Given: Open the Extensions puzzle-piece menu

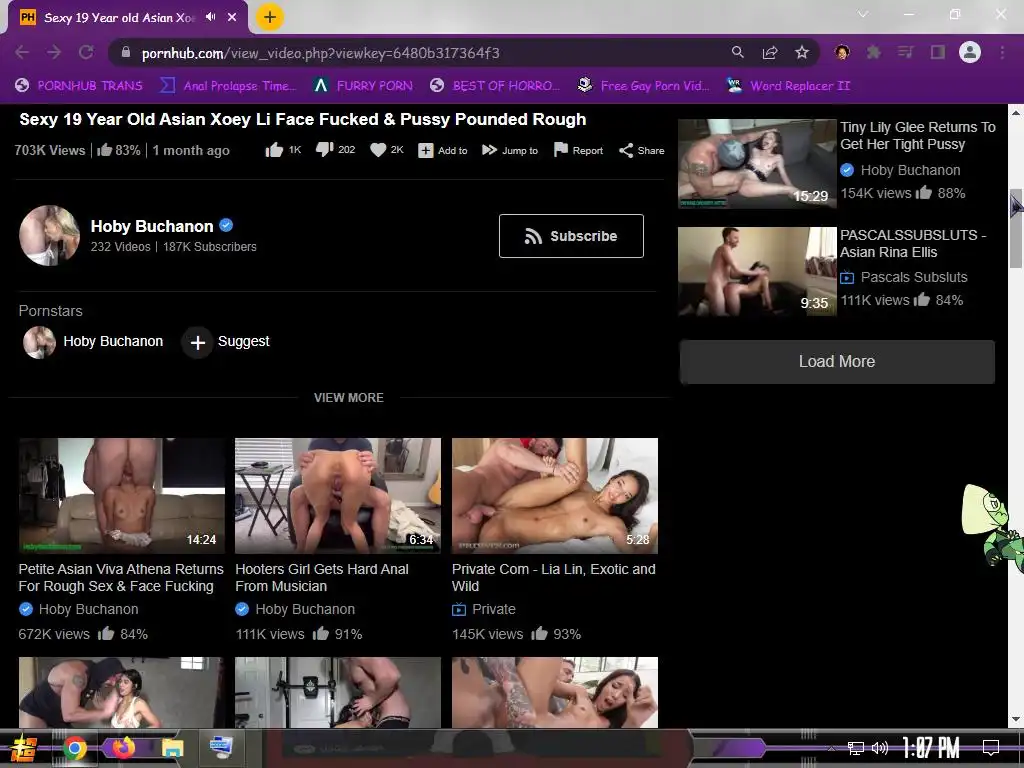Looking at the screenshot, I should point(873,52).
